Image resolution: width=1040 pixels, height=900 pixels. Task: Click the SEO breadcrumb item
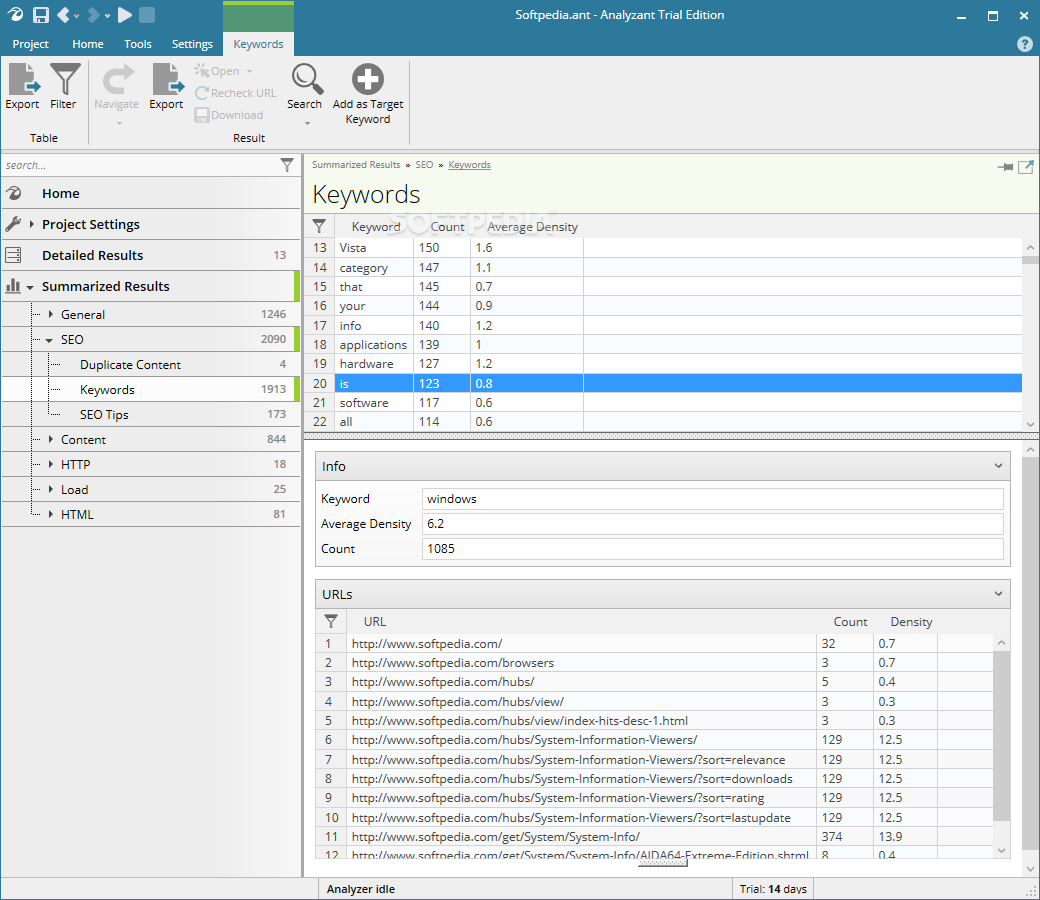424,164
